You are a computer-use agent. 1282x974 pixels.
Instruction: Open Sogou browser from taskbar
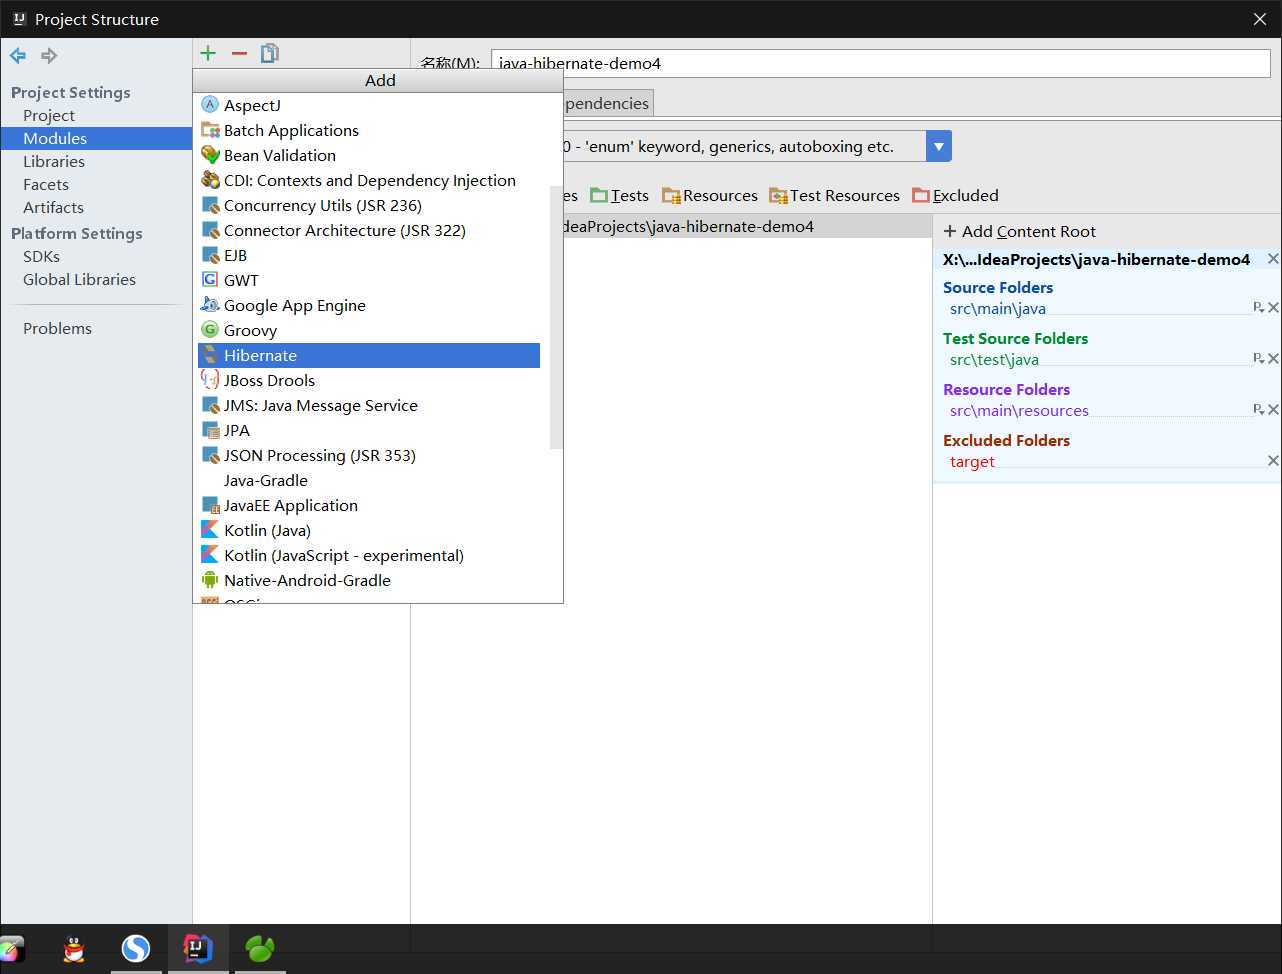pyautogui.click(x=136, y=949)
